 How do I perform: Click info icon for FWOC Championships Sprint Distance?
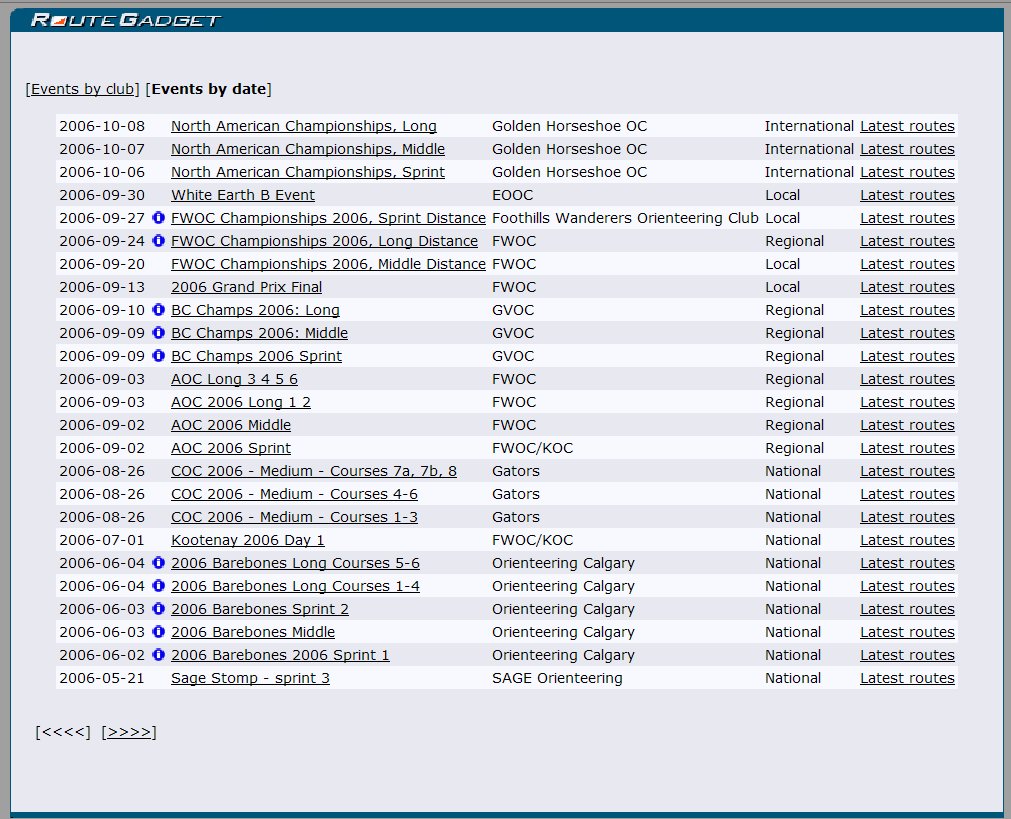158,218
